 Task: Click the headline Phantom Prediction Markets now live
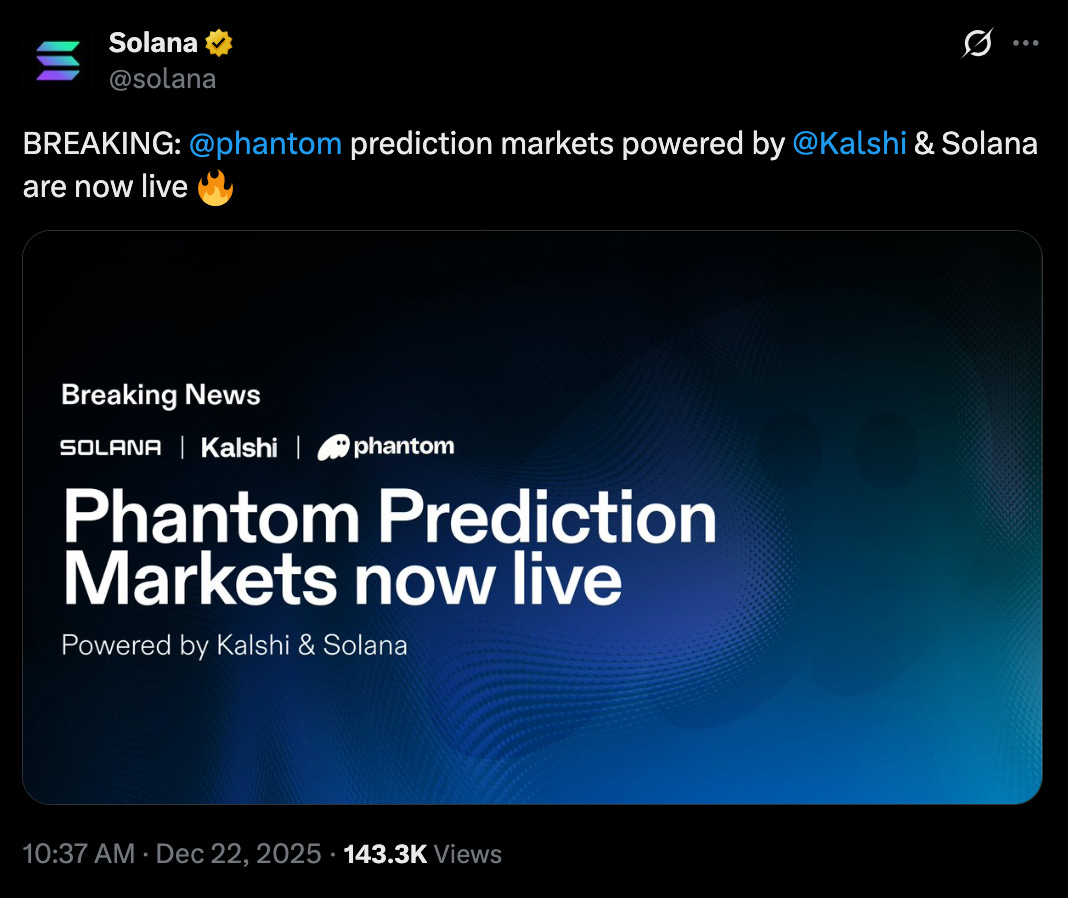point(390,543)
